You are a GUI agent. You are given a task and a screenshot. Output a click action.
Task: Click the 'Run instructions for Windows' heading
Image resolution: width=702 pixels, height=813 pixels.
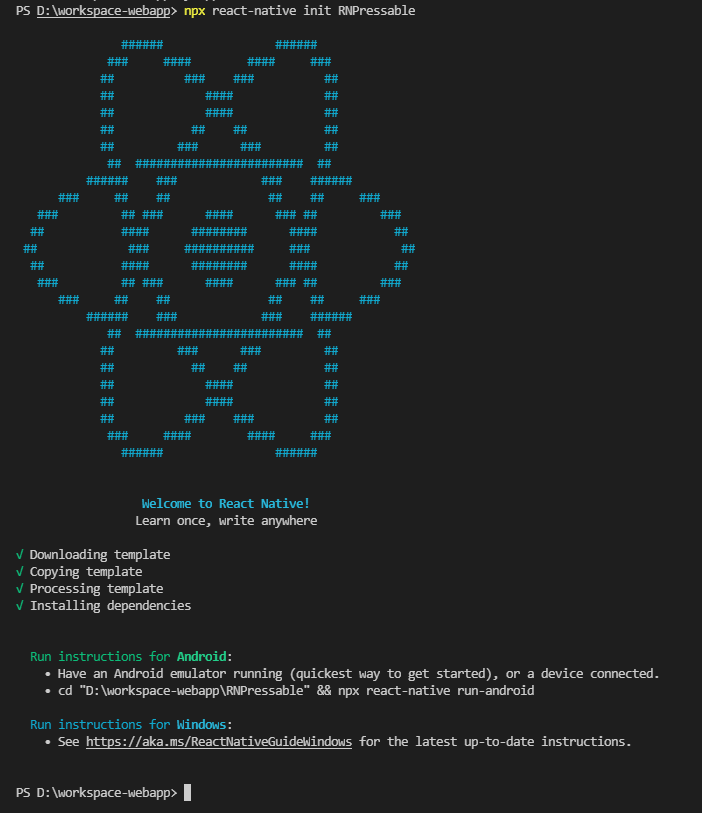pos(131,725)
